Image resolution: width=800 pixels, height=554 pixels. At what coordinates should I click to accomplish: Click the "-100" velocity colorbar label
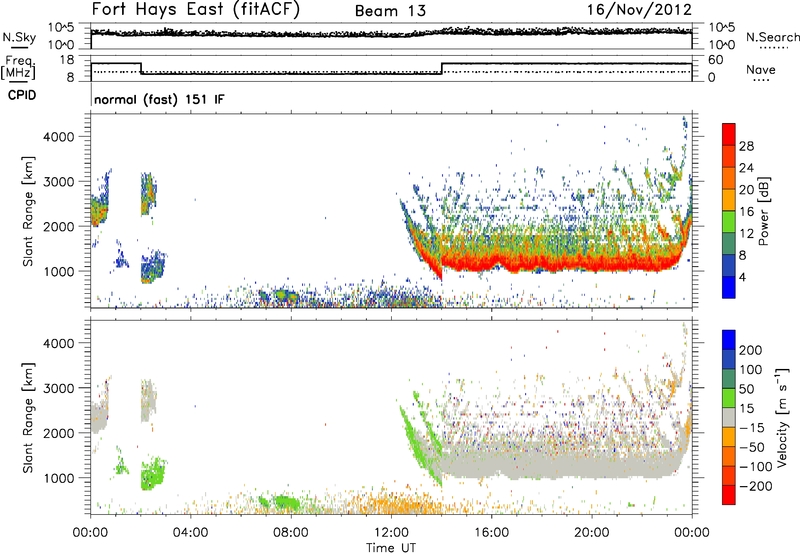click(756, 467)
